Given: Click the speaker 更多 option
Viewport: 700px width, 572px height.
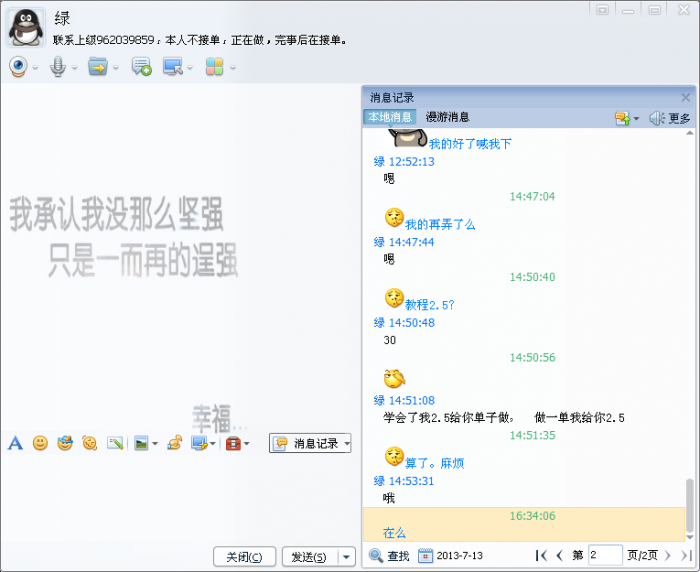Looking at the screenshot, I should (670, 118).
